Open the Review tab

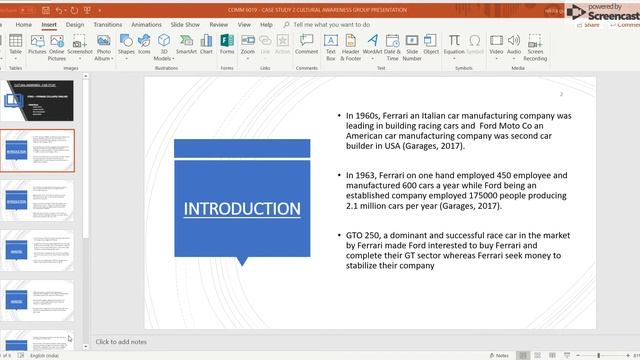tap(219, 24)
